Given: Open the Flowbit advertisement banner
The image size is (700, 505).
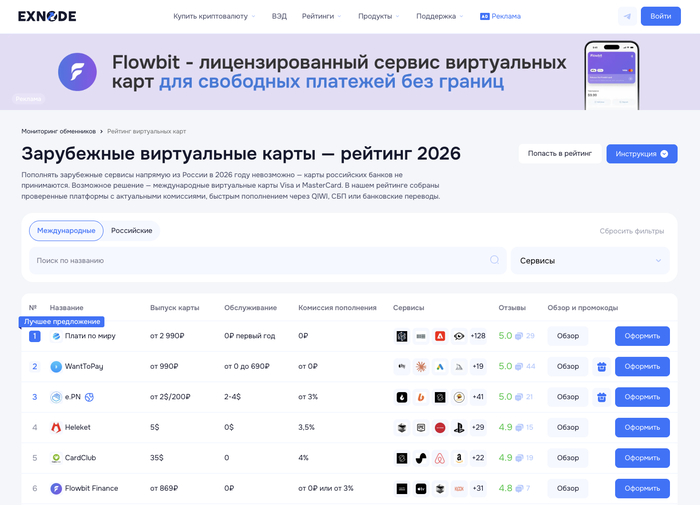Looking at the screenshot, I should (x=350, y=72).
